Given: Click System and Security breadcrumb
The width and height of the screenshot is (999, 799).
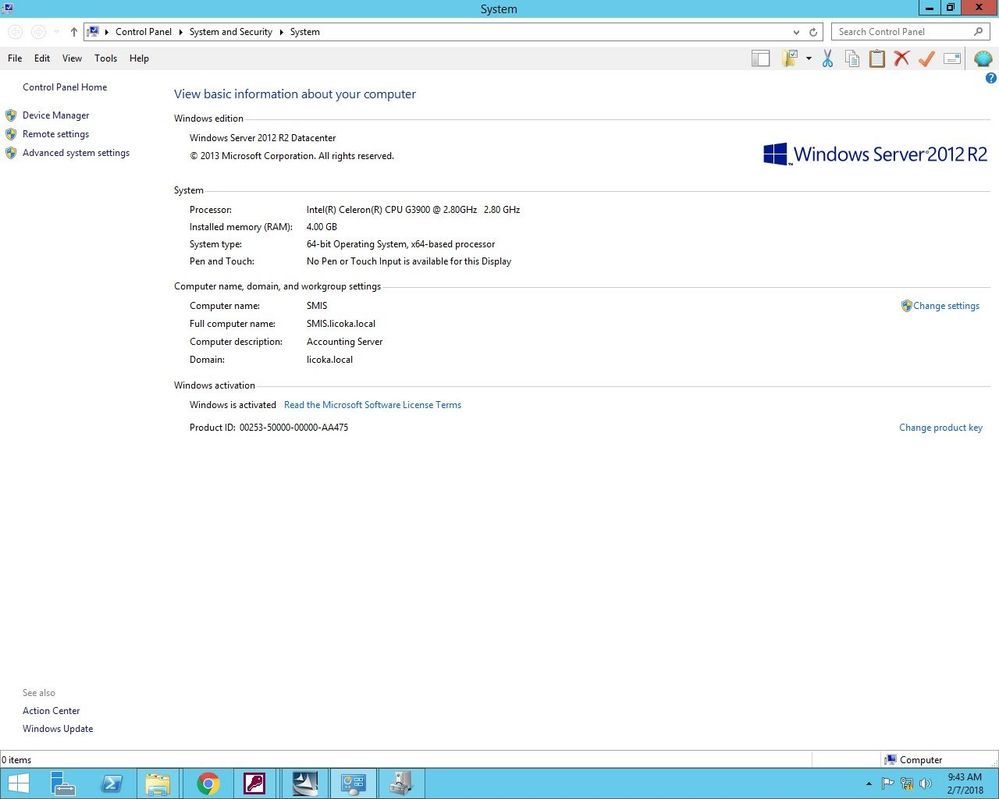Looking at the screenshot, I should [x=231, y=32].
